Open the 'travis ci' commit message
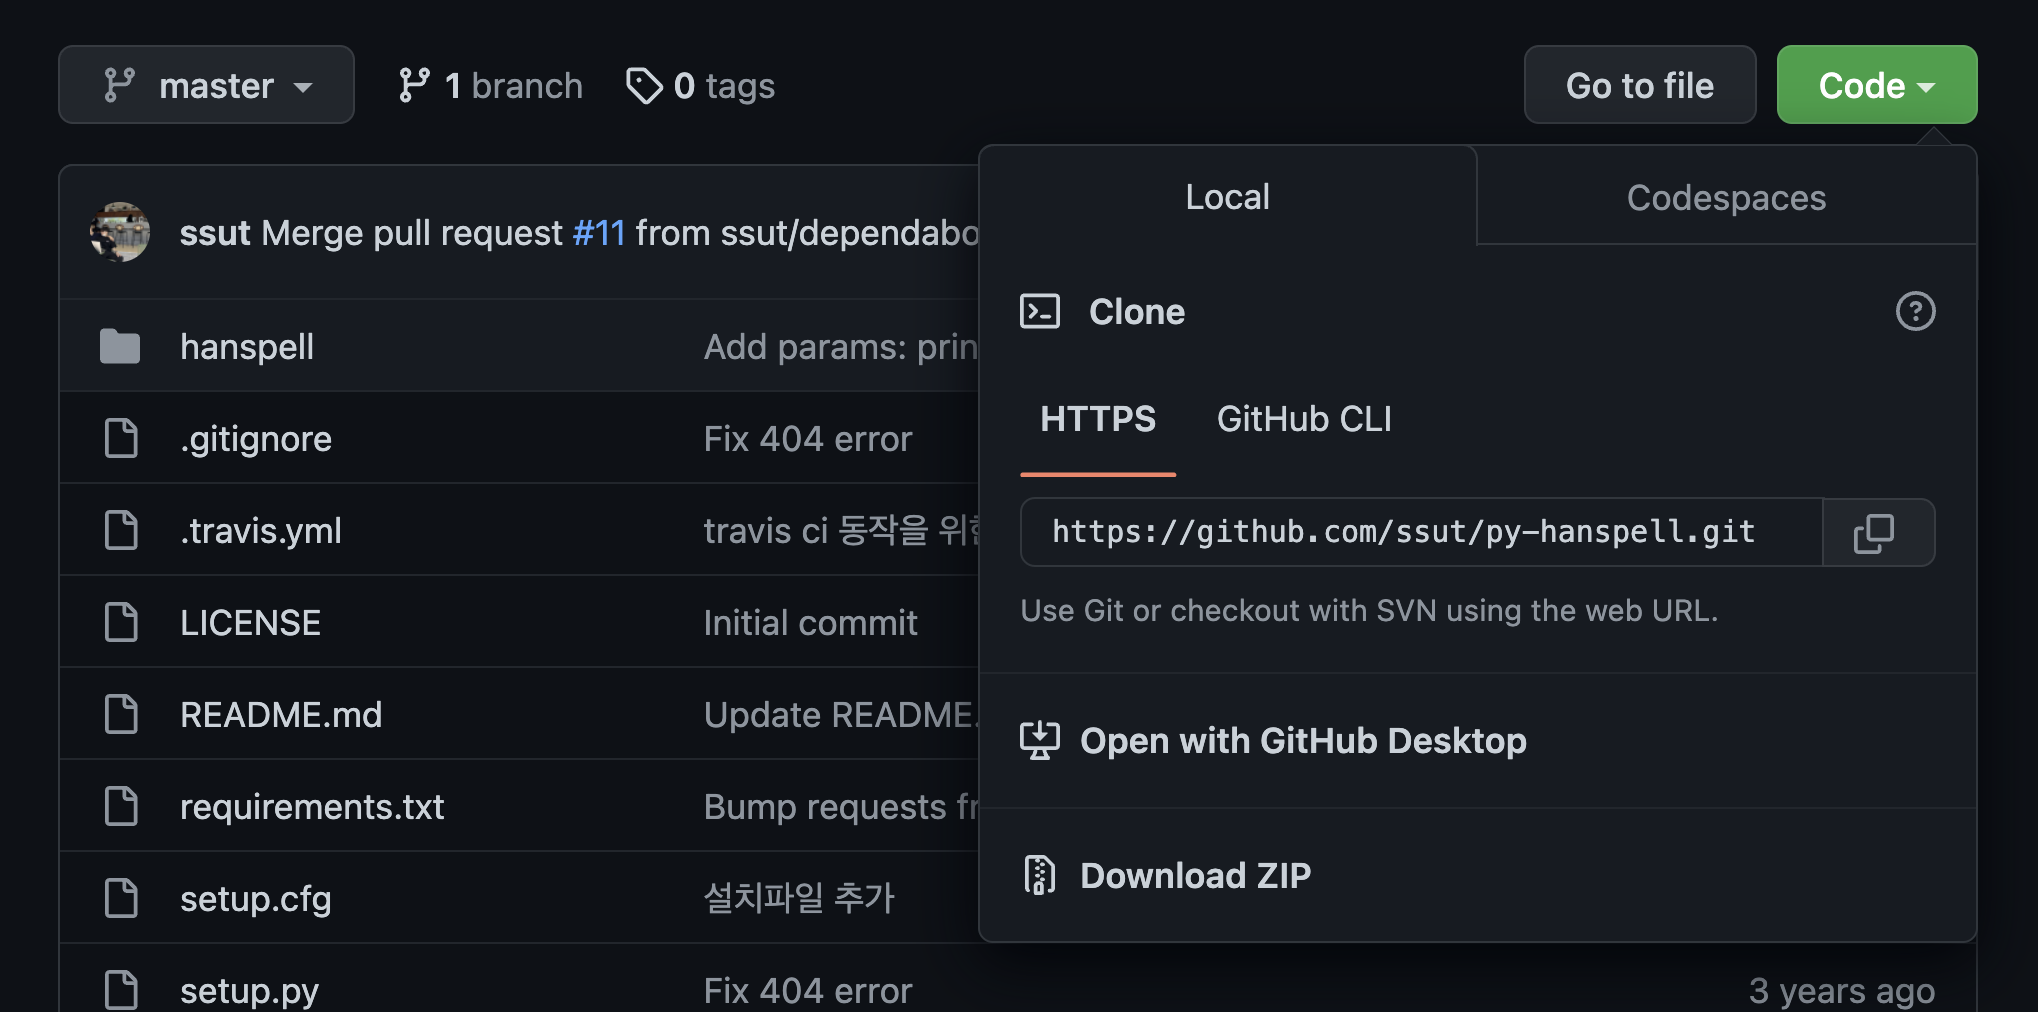2038x1012 pixels. tap(842, 531)
